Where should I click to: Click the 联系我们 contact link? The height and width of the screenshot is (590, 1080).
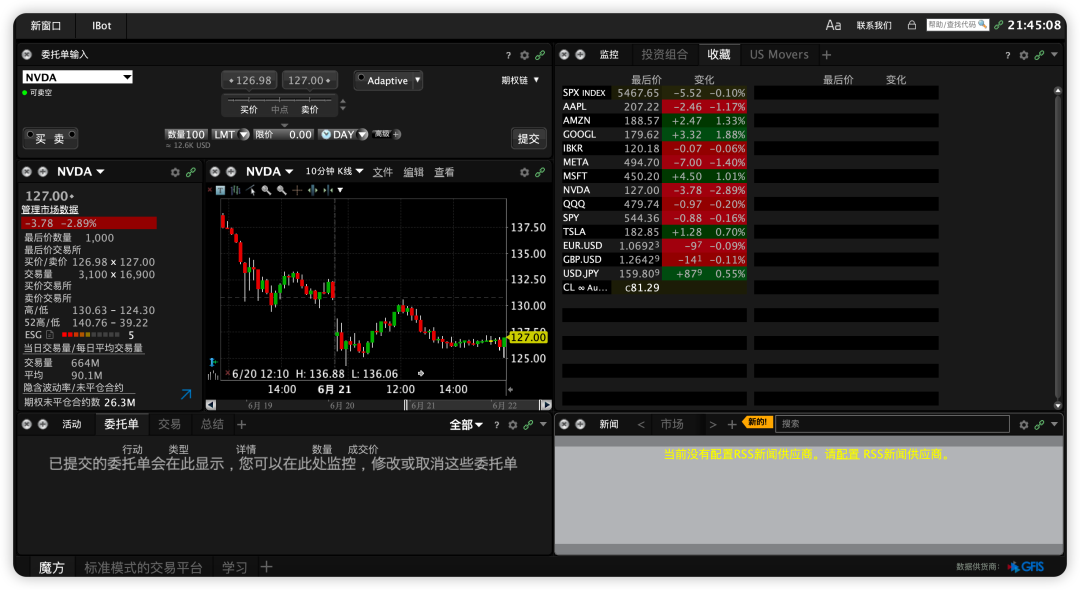[874, 25]
